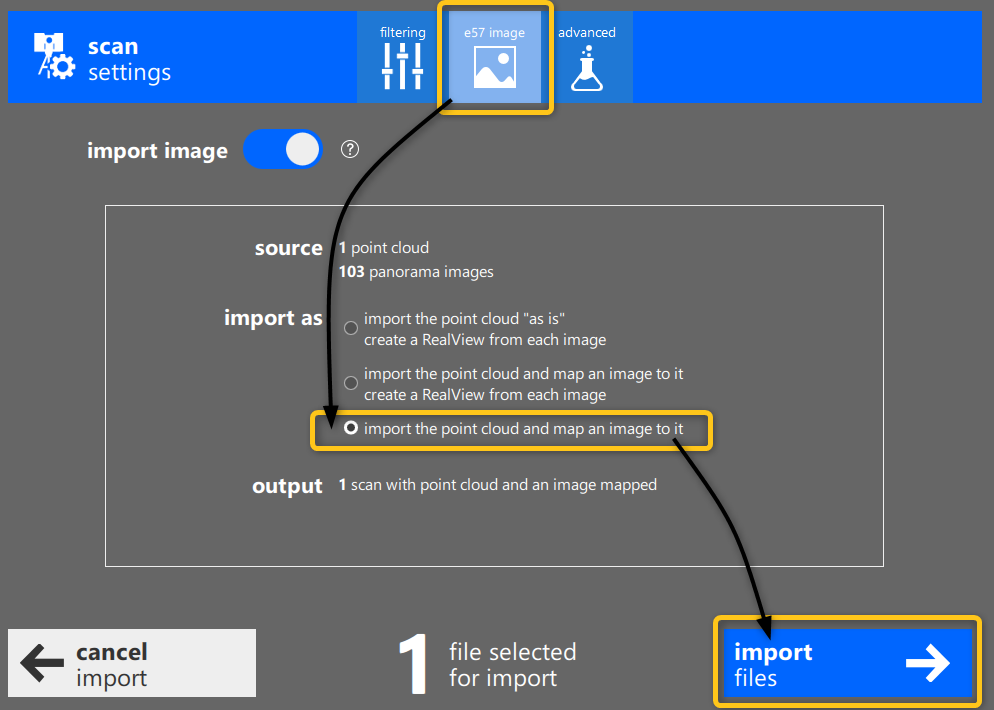This screenshot has height=710, width=994.
Task: Select import the point cloud "as is" option
Action: pyautogui.click(x=351, y=328)
